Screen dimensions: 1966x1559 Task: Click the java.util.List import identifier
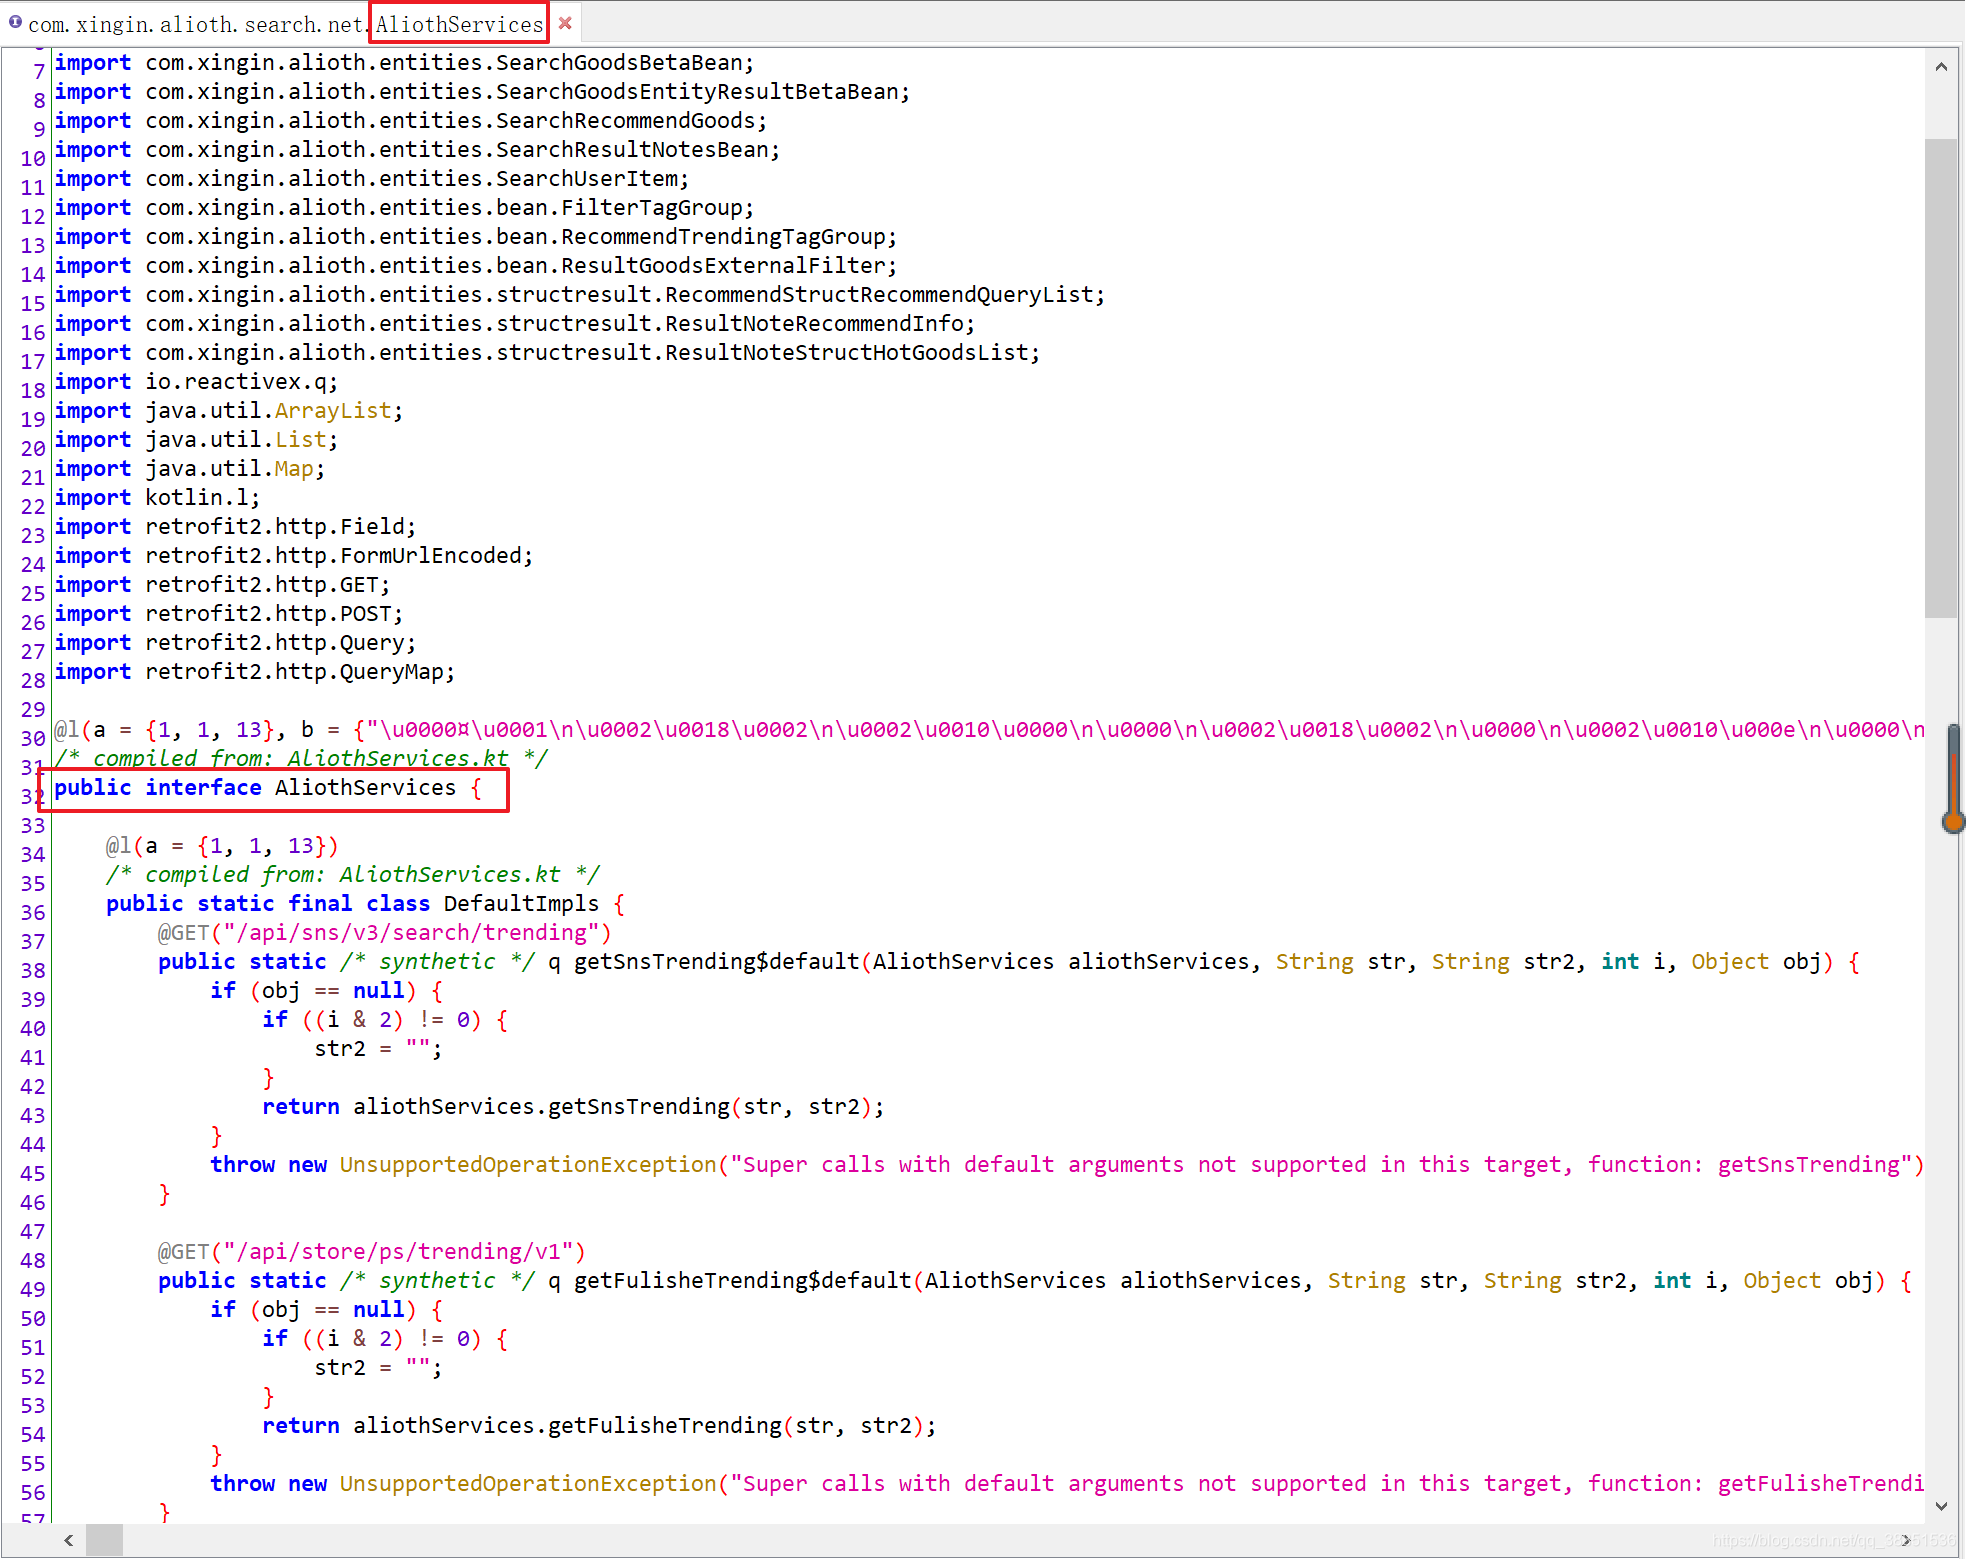click(x=301, y=440)
